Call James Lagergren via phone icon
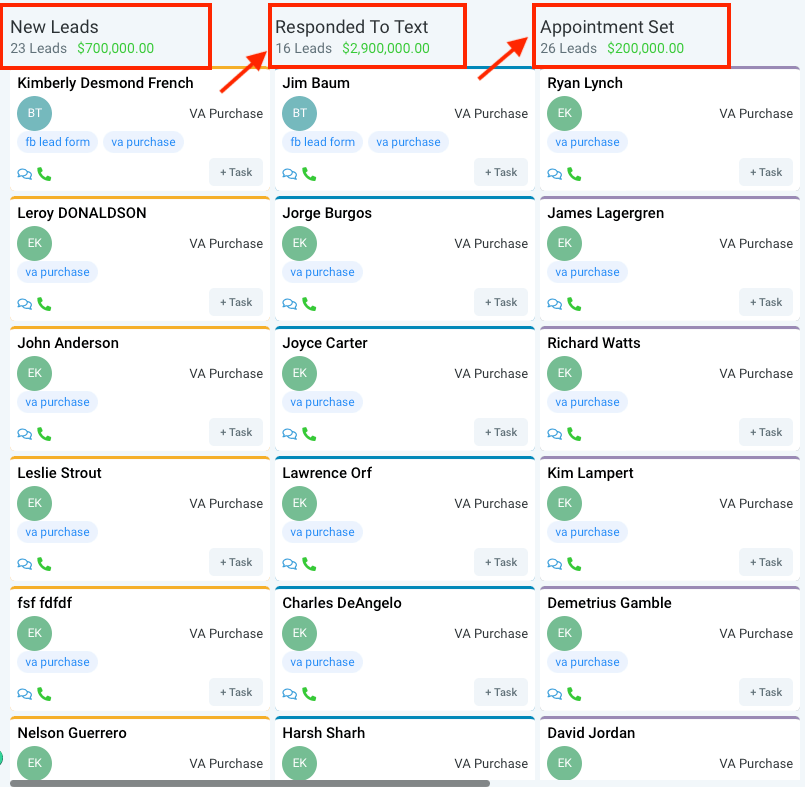 coord(574,304)
